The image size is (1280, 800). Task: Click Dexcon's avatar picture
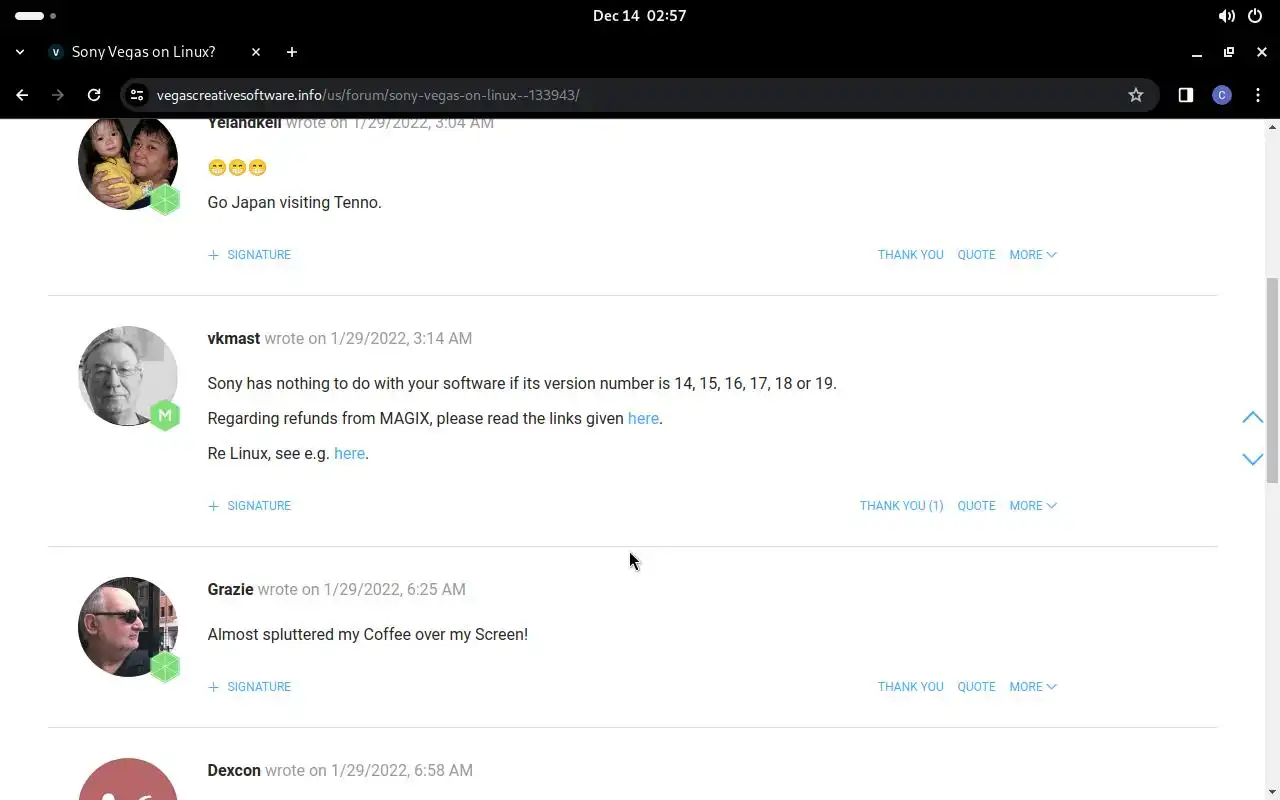click(128, 780)
